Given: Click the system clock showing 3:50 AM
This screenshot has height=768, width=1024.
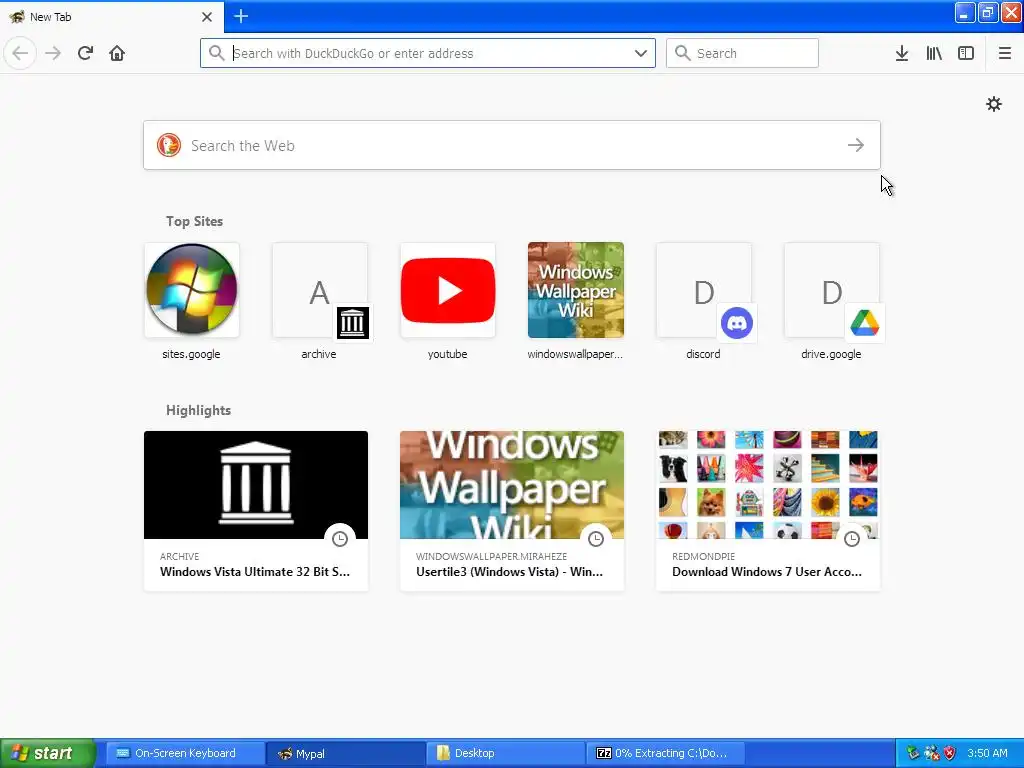Looking at the screenshot, I should (x=987, y=753).
